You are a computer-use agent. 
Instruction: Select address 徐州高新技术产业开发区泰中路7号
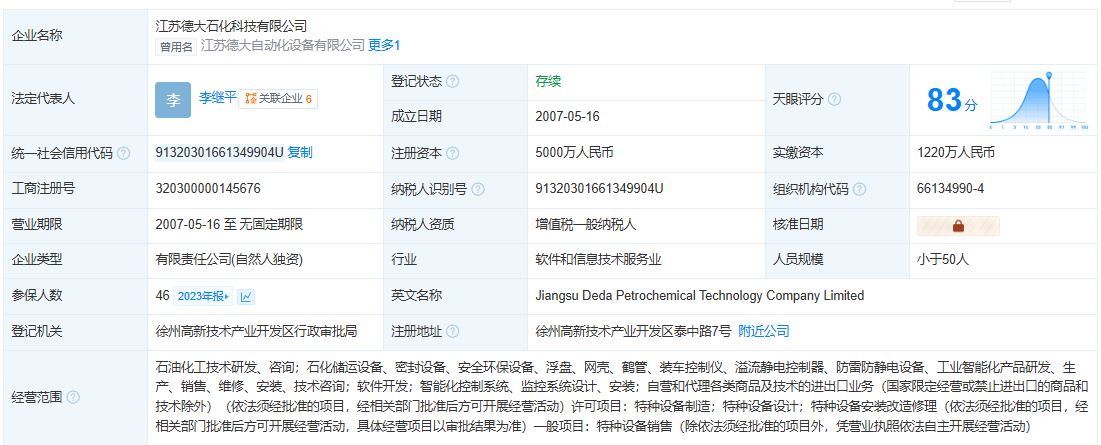(x=633, y=331)
